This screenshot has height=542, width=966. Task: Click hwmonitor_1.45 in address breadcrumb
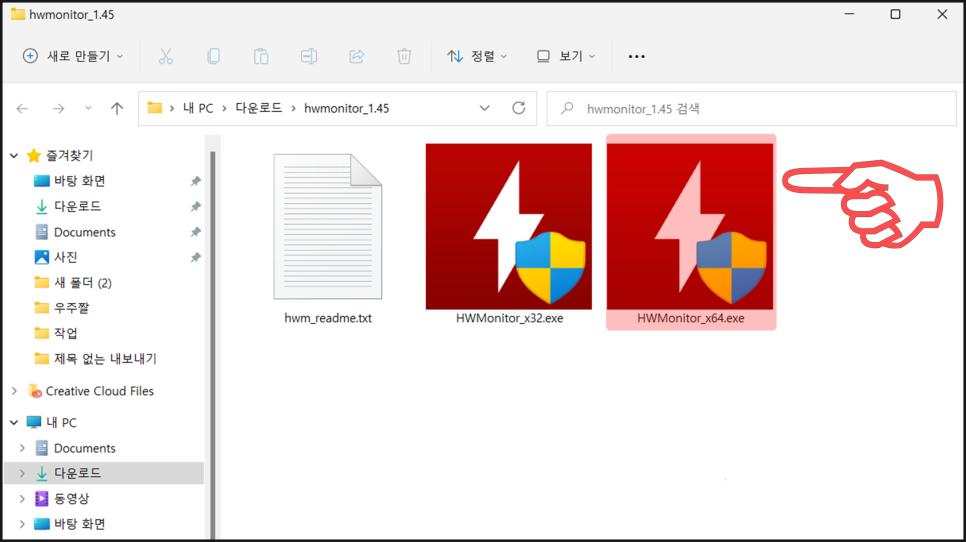coord(346,108)
